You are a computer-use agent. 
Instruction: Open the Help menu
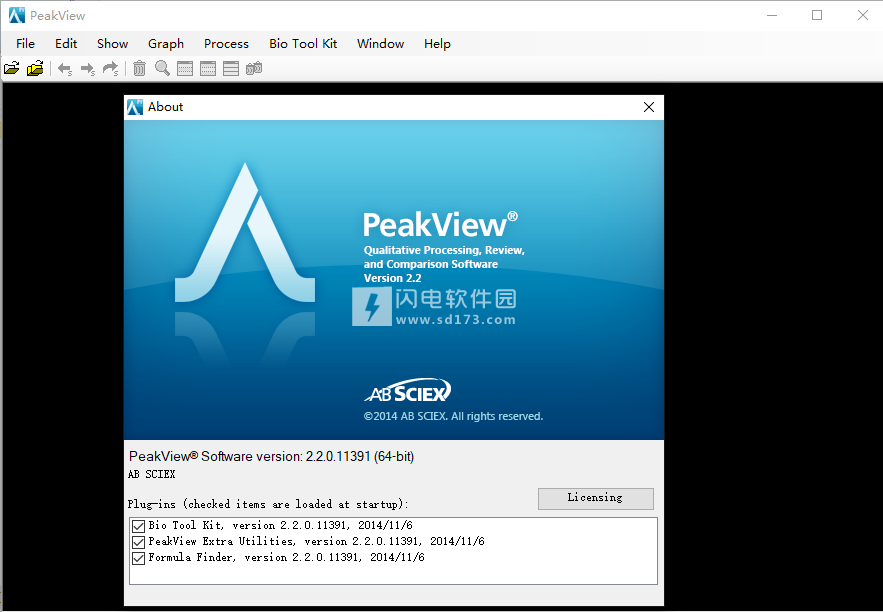pyautogui.click(x=438, y=43)
